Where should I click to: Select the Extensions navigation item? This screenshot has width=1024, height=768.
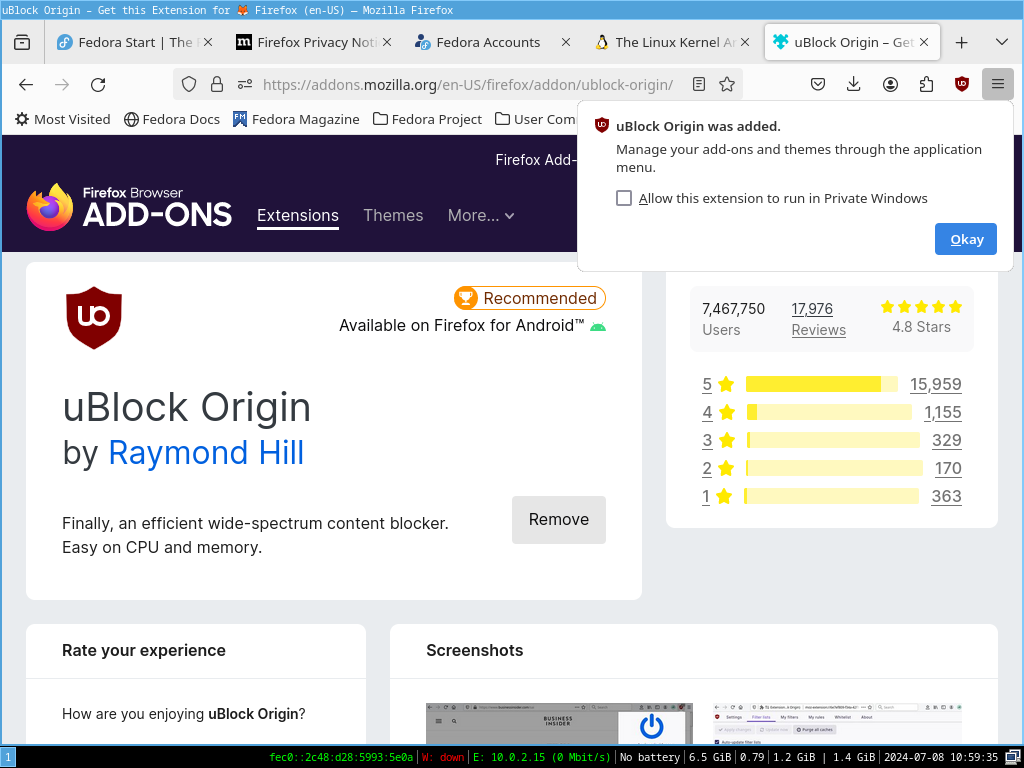click(x=298, y=216)
